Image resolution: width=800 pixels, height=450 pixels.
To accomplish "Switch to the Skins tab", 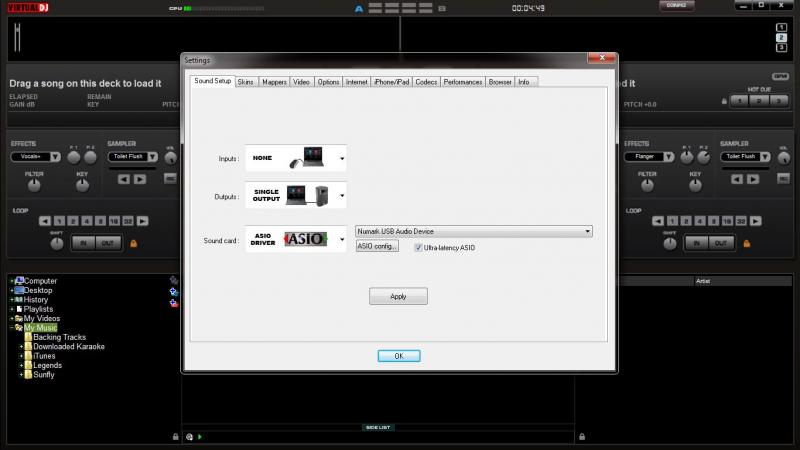I will click(x=246, y=82).
